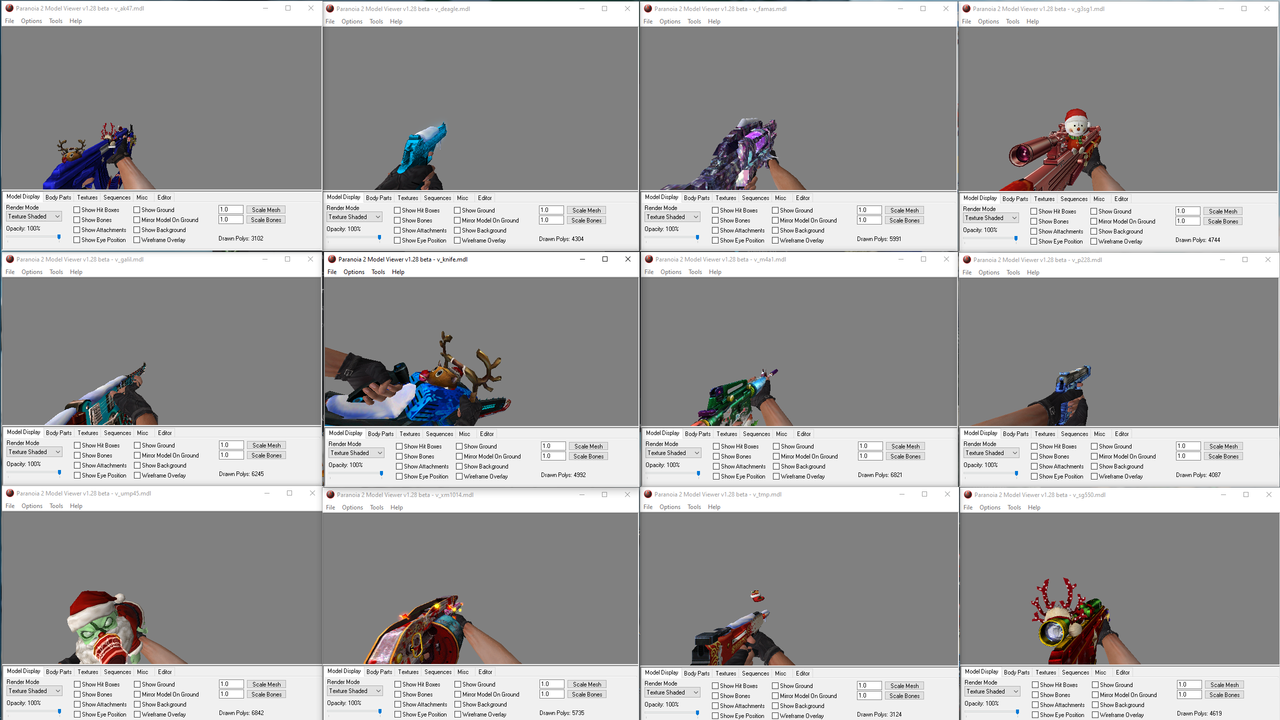Click the app icon in v_ump45.mdl title bar
The width and height of the screenshot is (1280, 720).
(10, 493)
